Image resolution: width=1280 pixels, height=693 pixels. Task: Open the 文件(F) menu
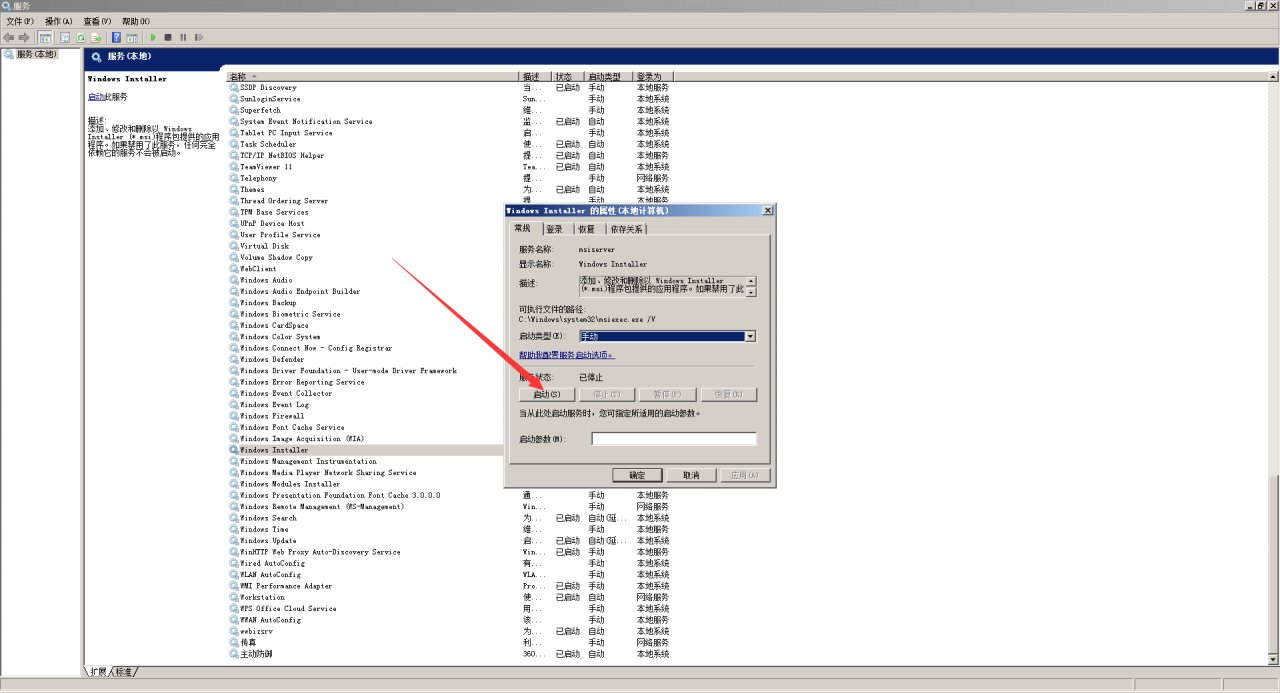point(20,21)
